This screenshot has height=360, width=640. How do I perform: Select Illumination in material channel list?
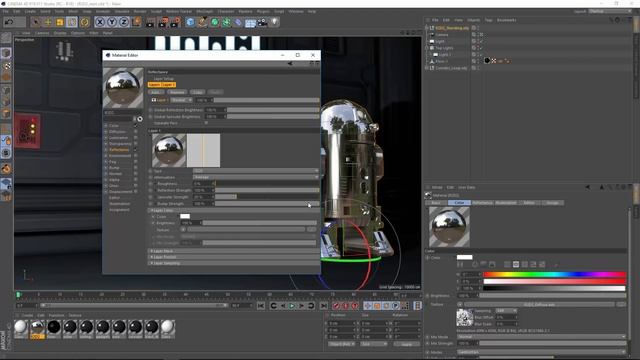pos(120,204)
